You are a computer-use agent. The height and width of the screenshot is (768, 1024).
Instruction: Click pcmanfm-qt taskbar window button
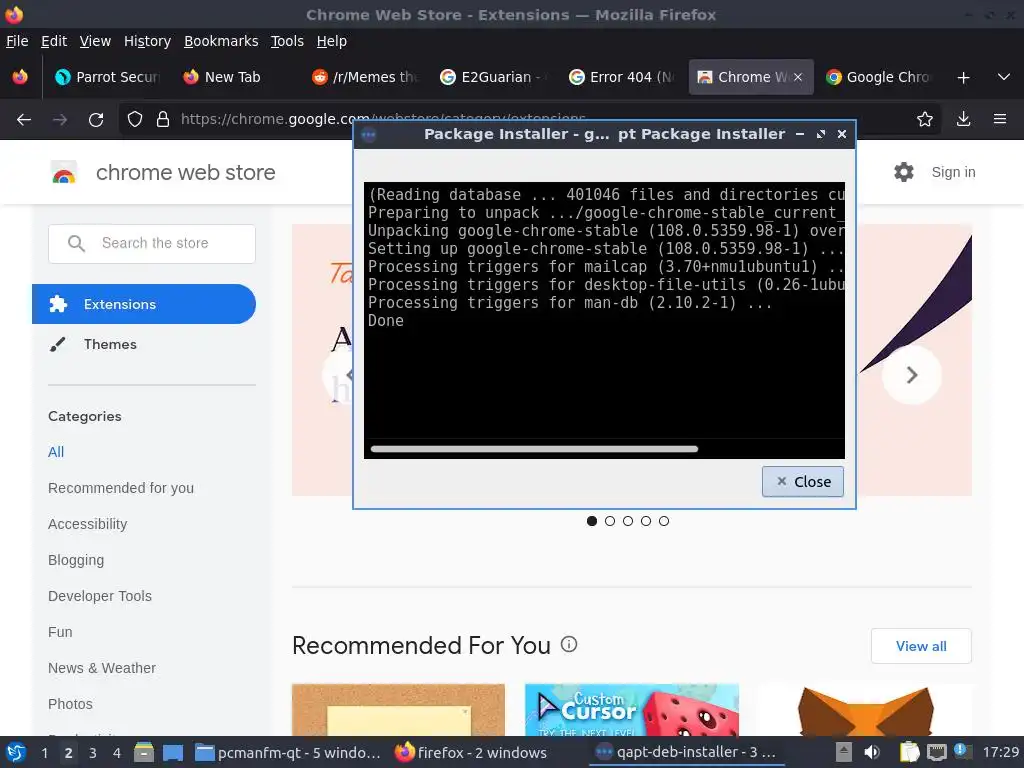pyautogui.click(x=289, y=752)
